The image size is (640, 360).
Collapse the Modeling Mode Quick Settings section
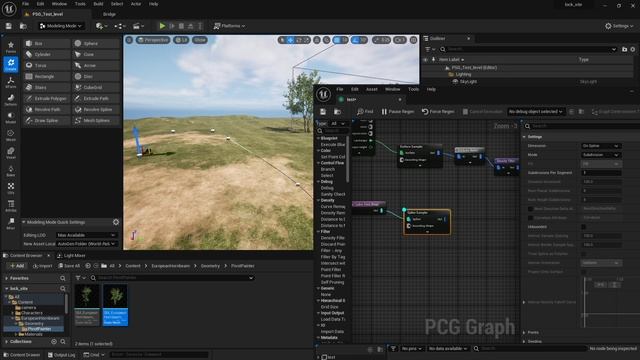click(x=24, y=222)
